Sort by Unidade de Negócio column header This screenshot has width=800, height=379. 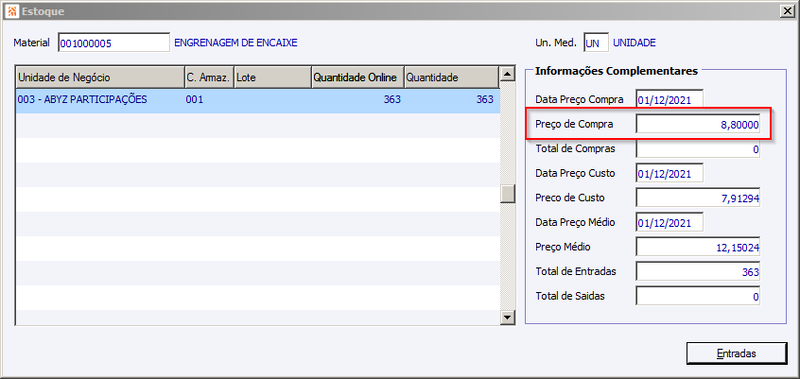[100, 77]
